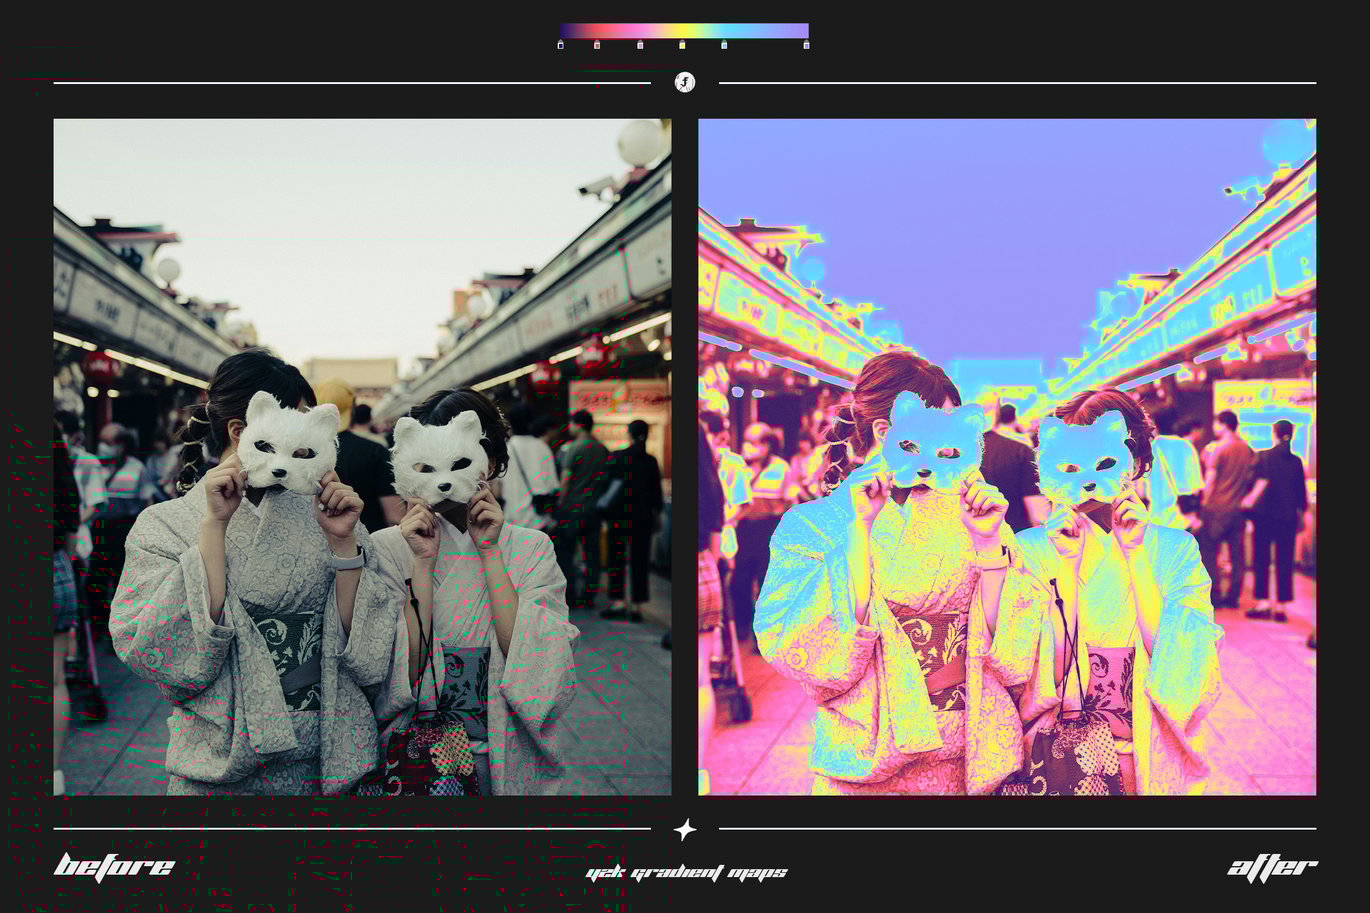Select the salmon pink gradient color stop
The image size is (1370, 913).
pos(597,45)
